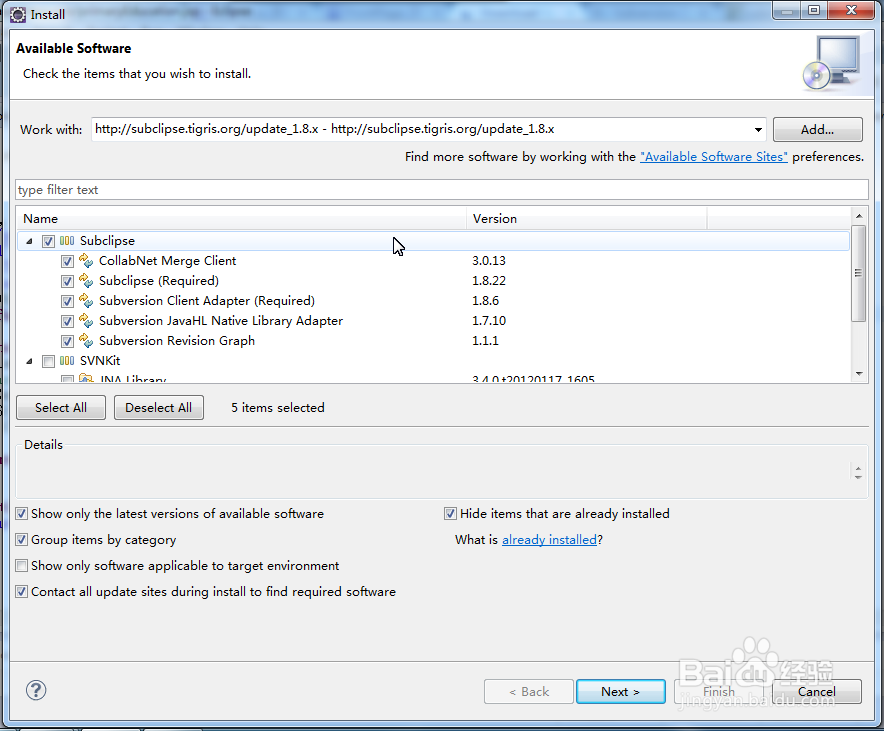Click the SVNKit category icon
Viewport: 884px width, 731px height.
click(x=67, y=361)
